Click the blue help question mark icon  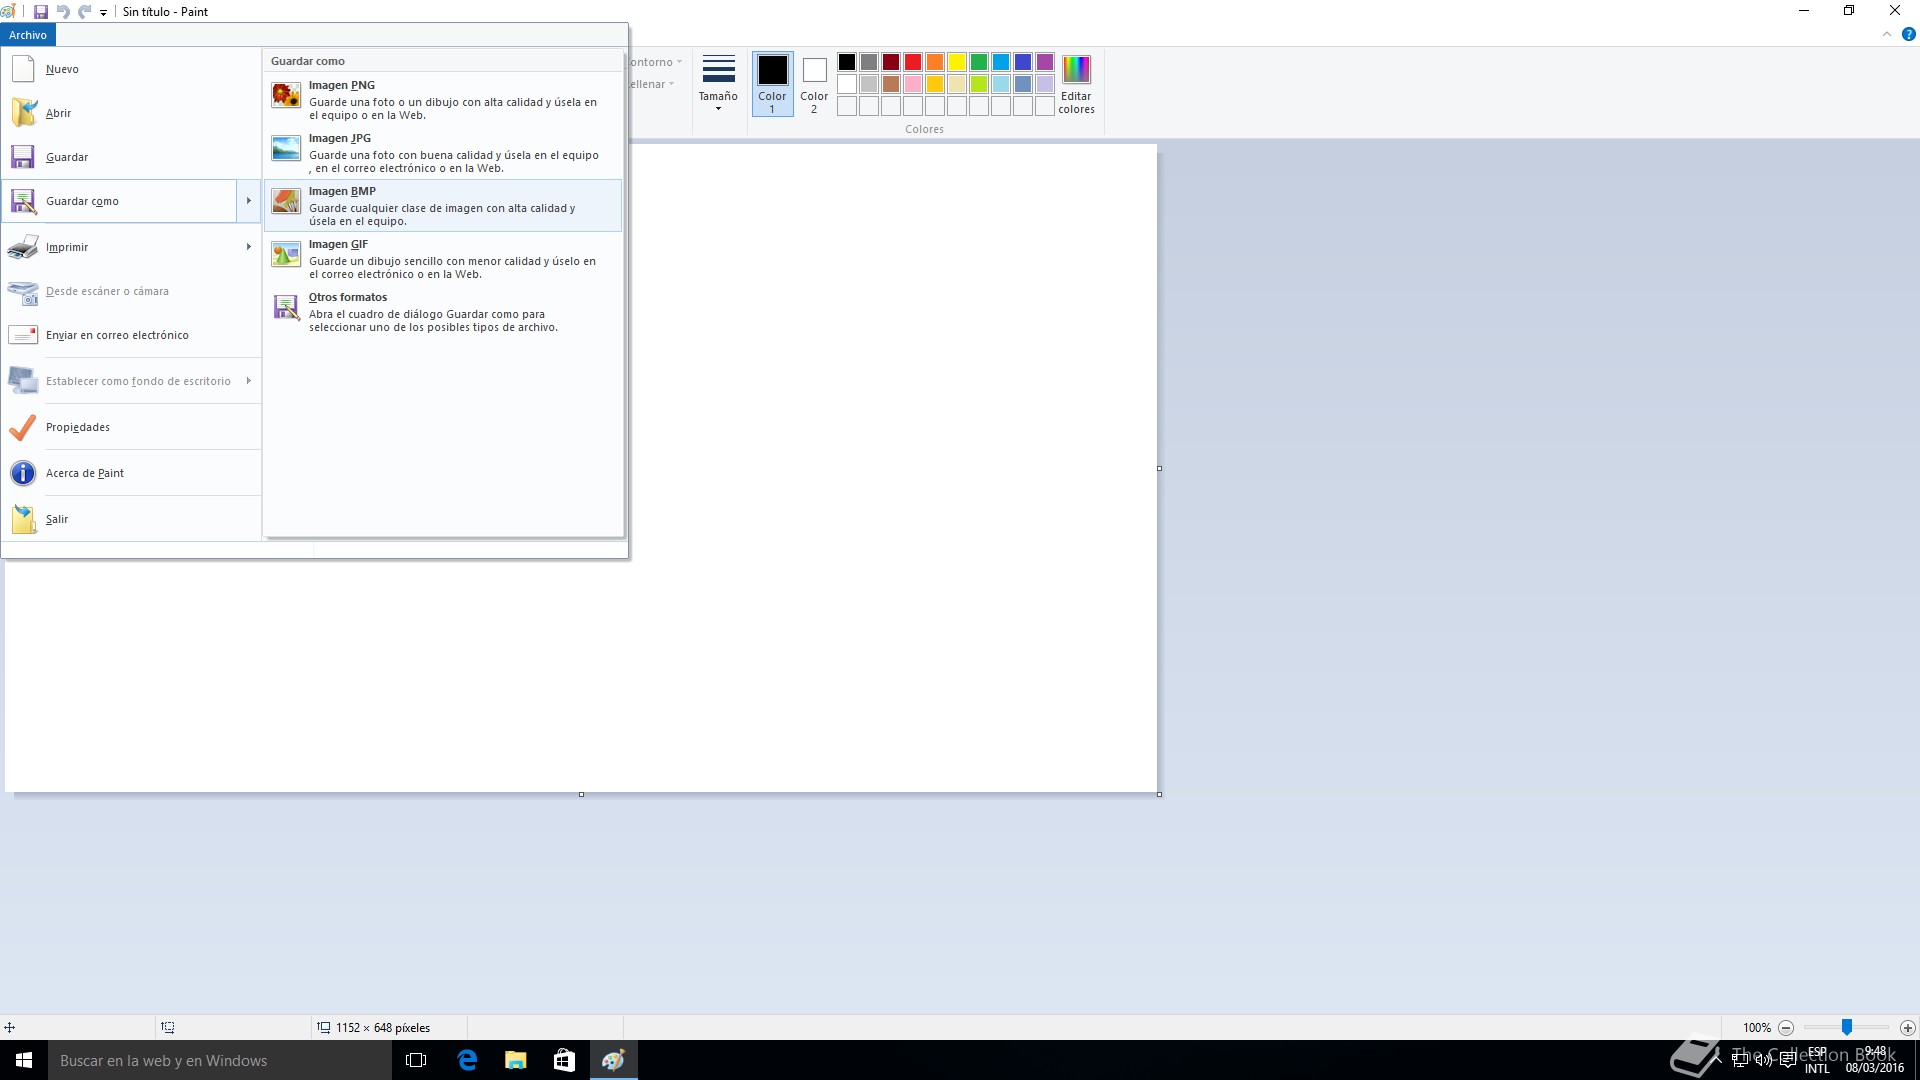point(1908,34)
